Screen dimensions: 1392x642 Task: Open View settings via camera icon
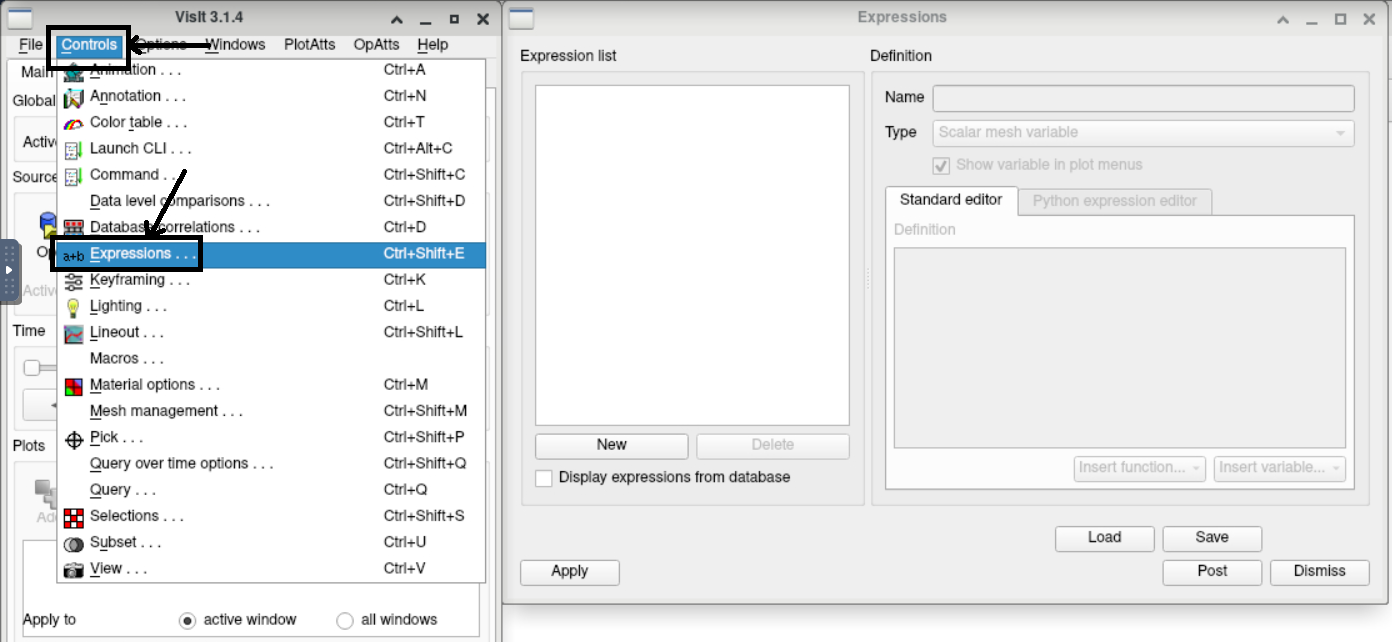tap(74, 569)
